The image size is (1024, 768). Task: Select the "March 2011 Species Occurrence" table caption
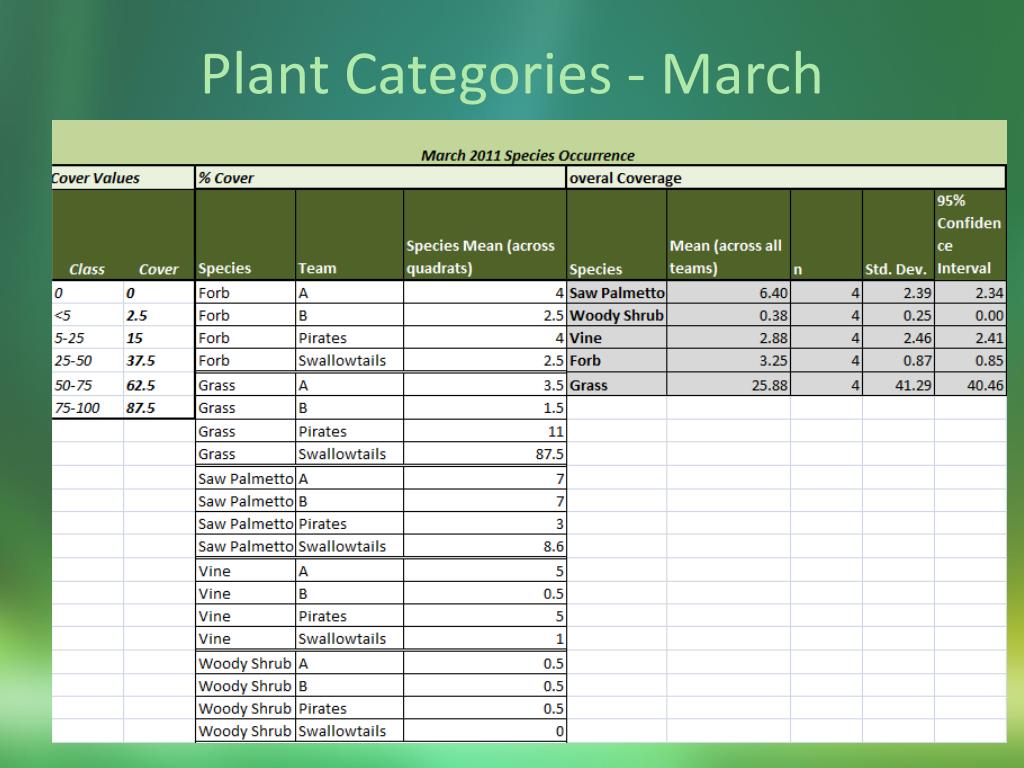(x=528, y=155)
